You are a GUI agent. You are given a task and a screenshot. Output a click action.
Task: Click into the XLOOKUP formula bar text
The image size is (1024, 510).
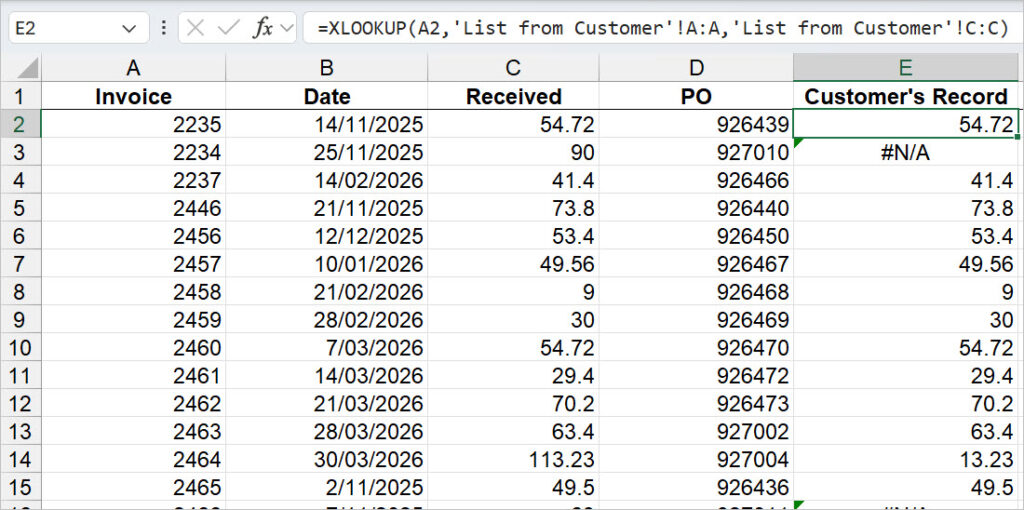662,28
